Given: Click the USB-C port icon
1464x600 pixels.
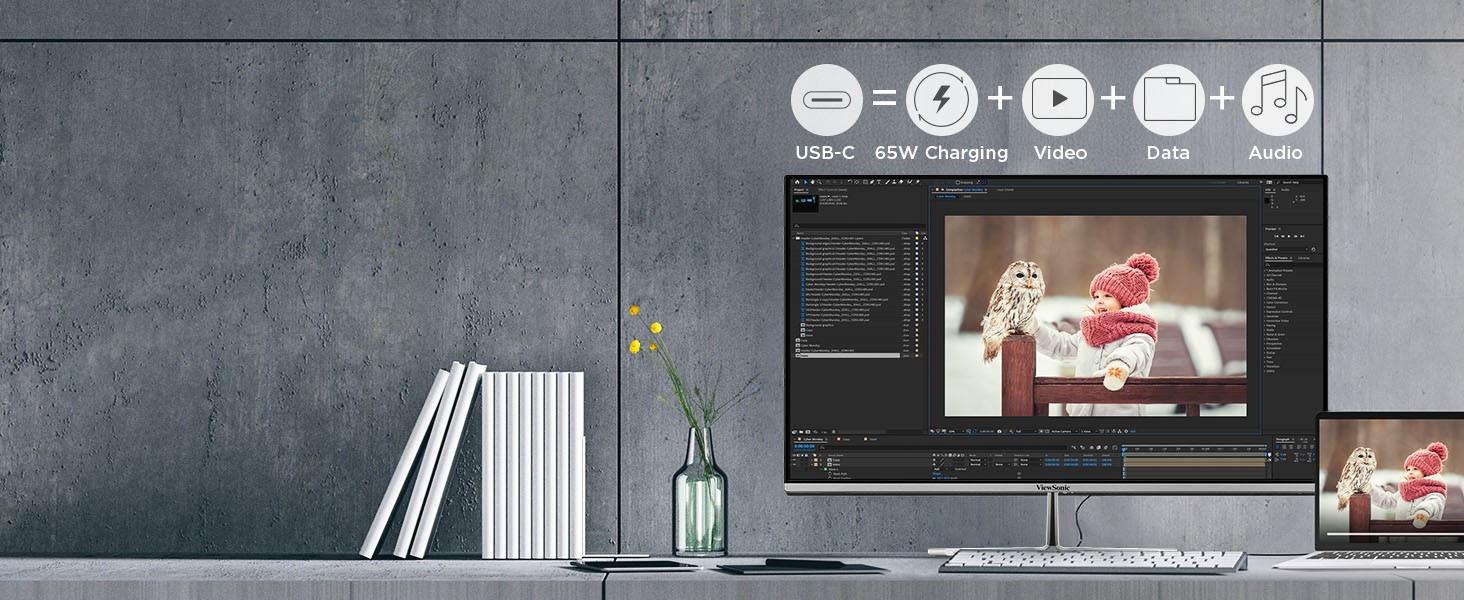Looking at the screenshot, I should (x=826, y=100).
